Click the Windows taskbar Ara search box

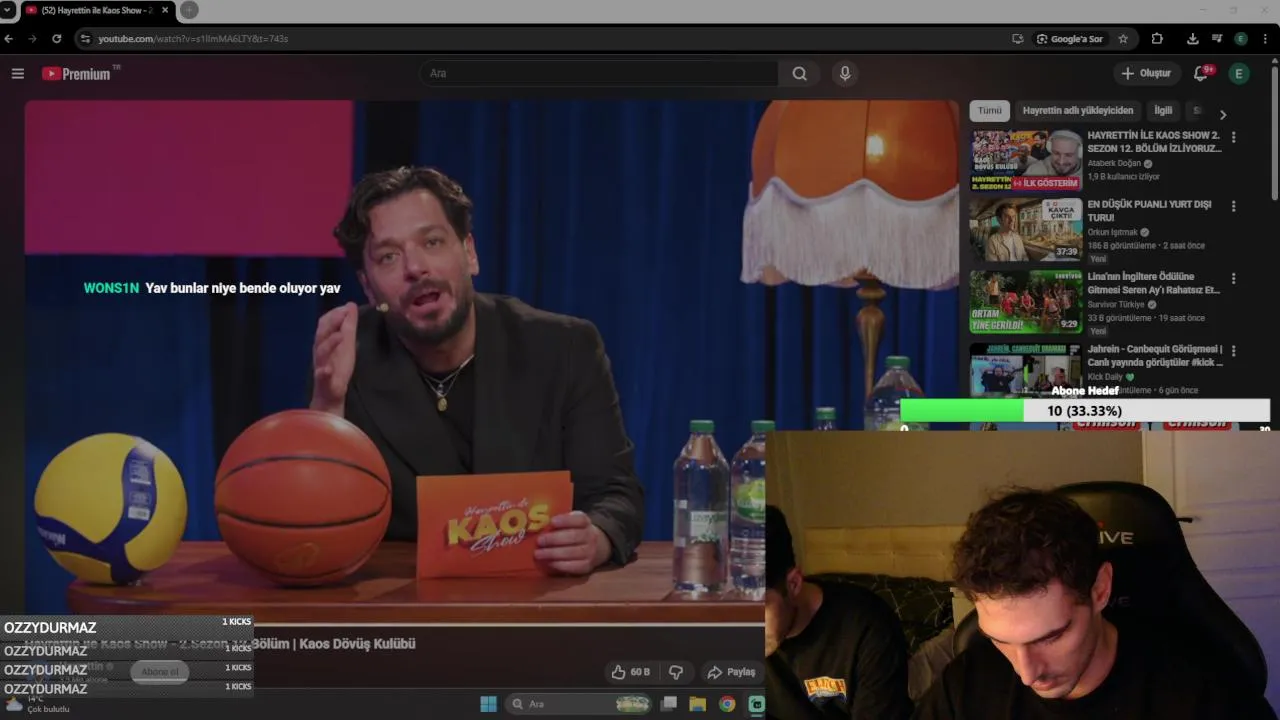point(579,704)
